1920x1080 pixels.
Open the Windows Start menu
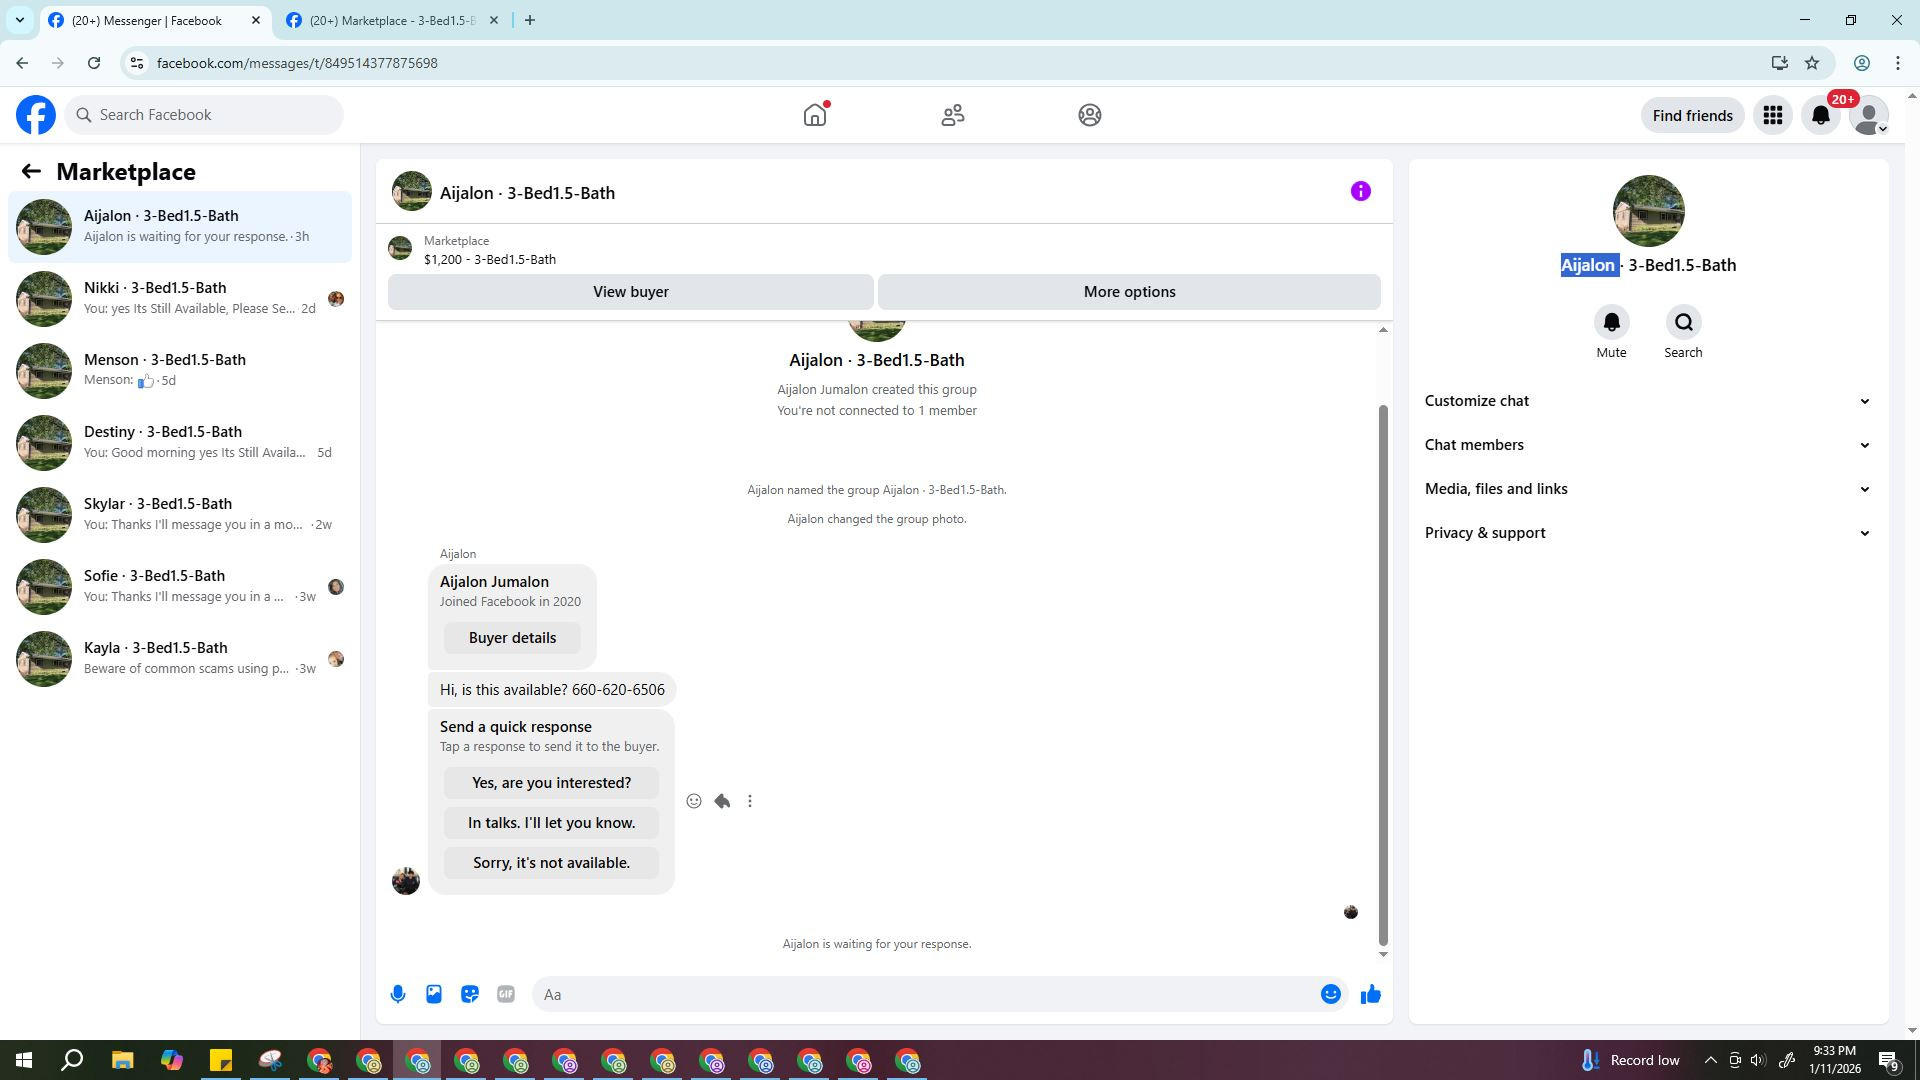24,1060
